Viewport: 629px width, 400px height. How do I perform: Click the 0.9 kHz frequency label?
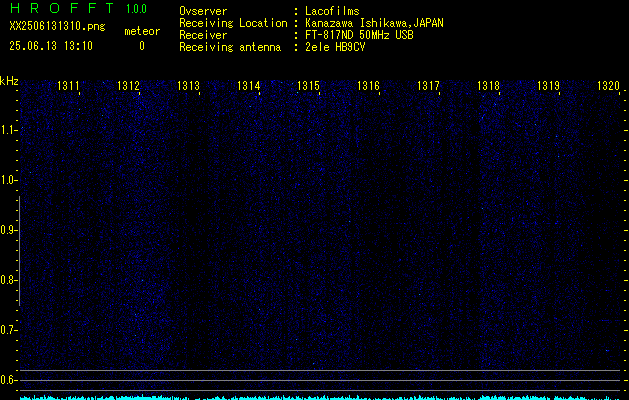[x=8, y=230]
